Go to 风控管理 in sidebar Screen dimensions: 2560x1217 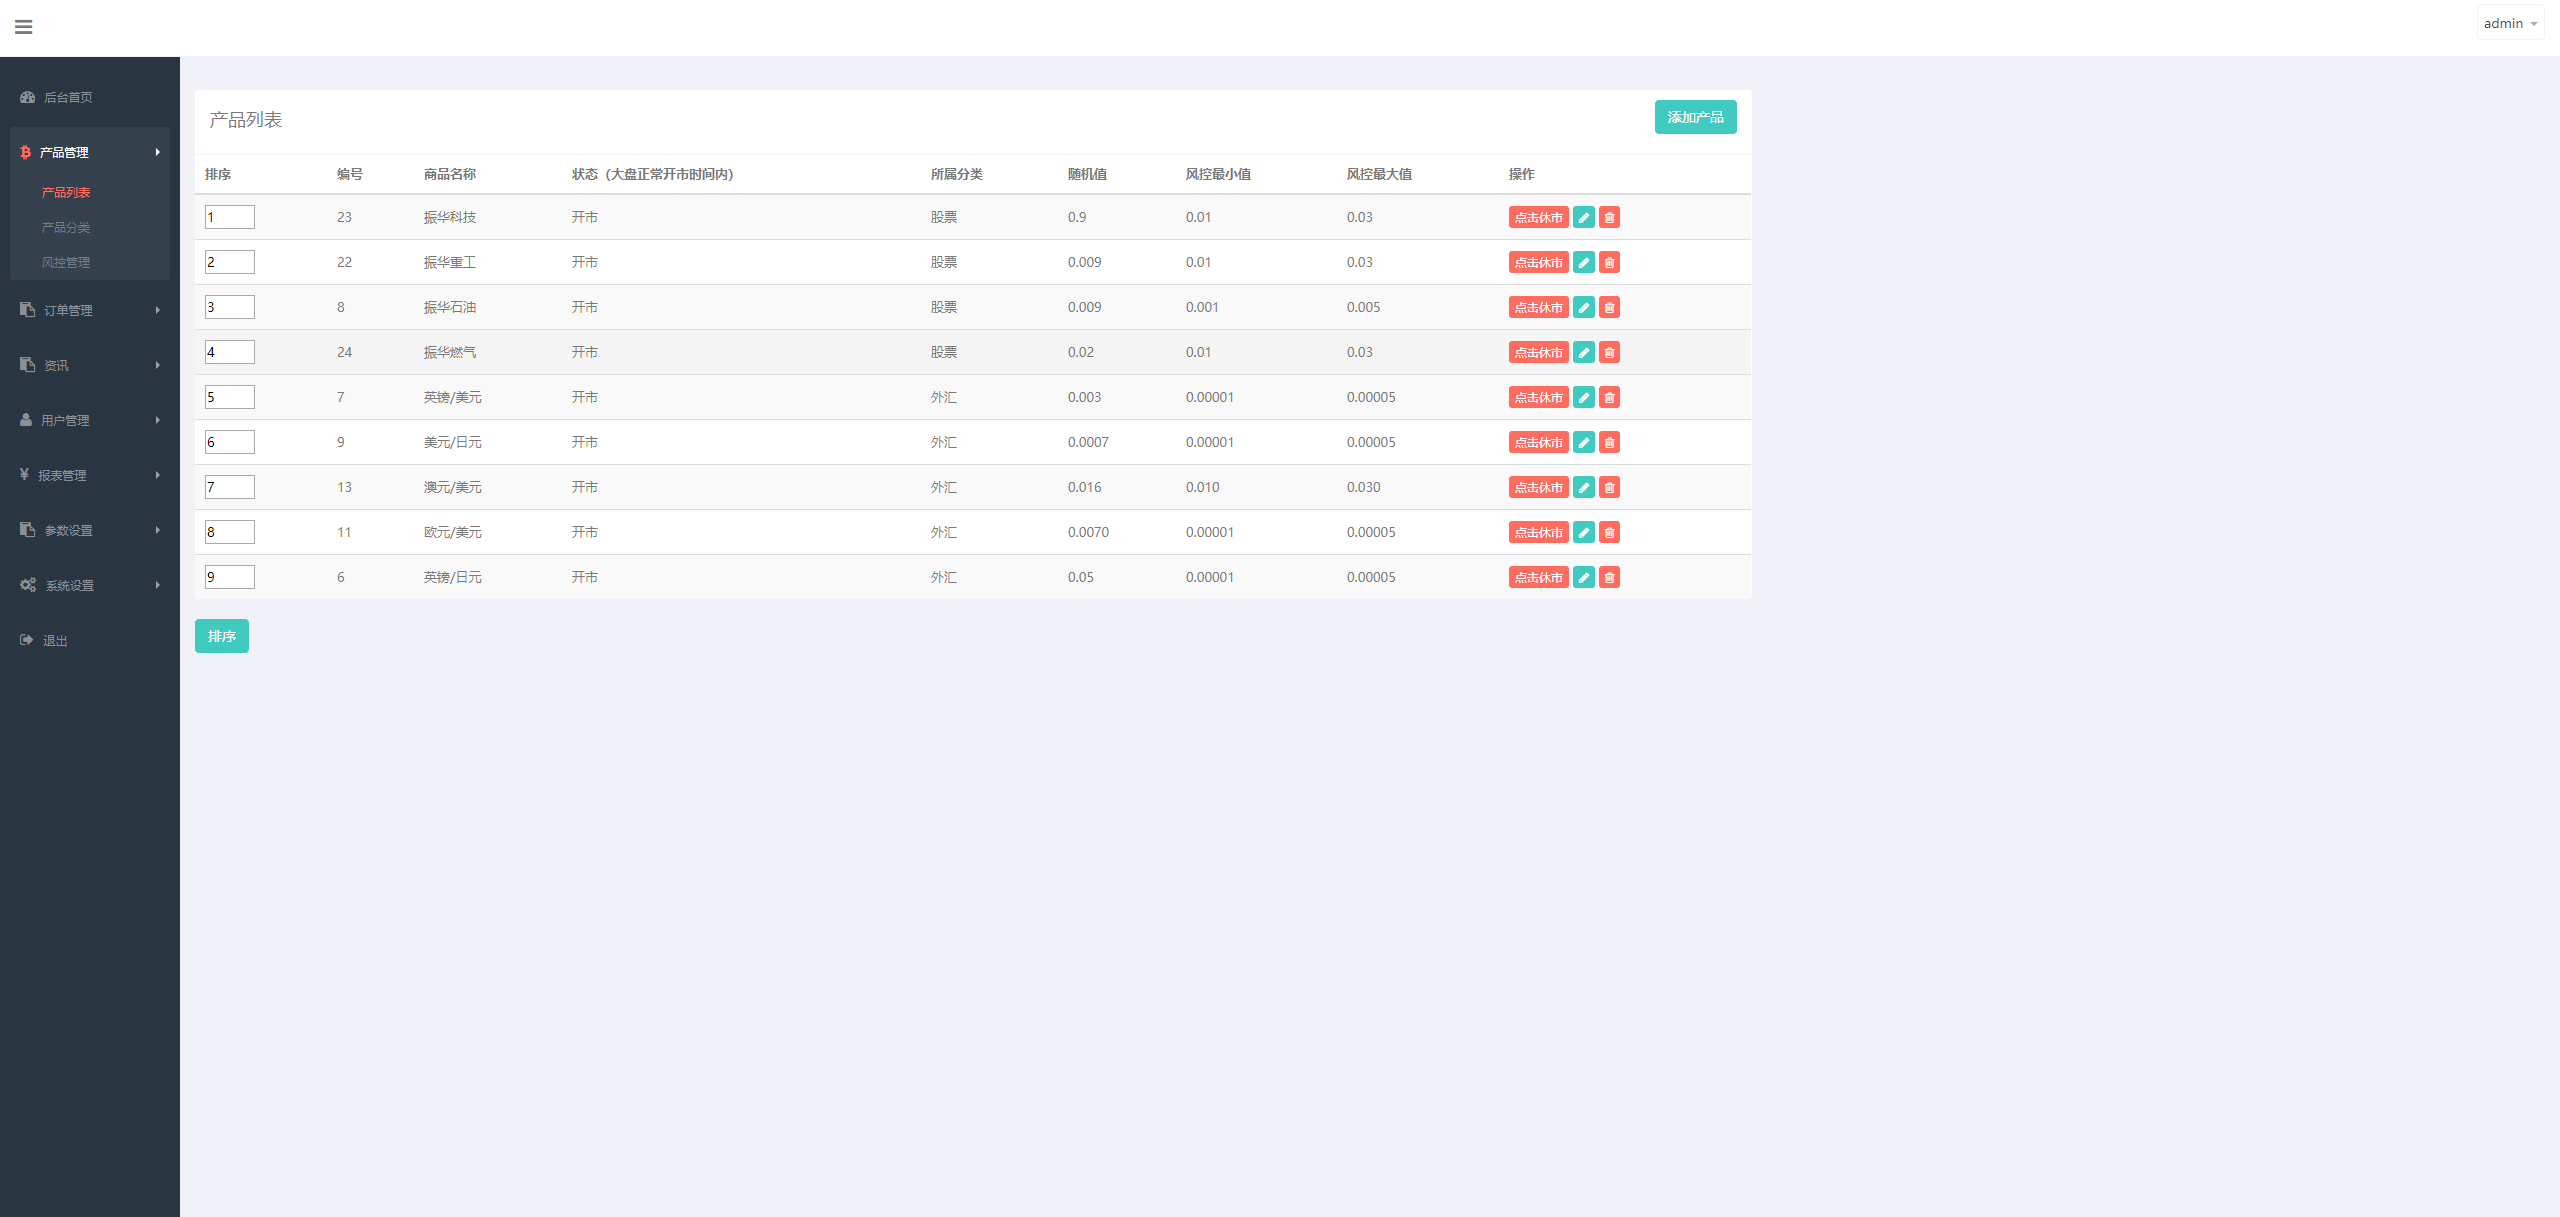pos(66,262)
